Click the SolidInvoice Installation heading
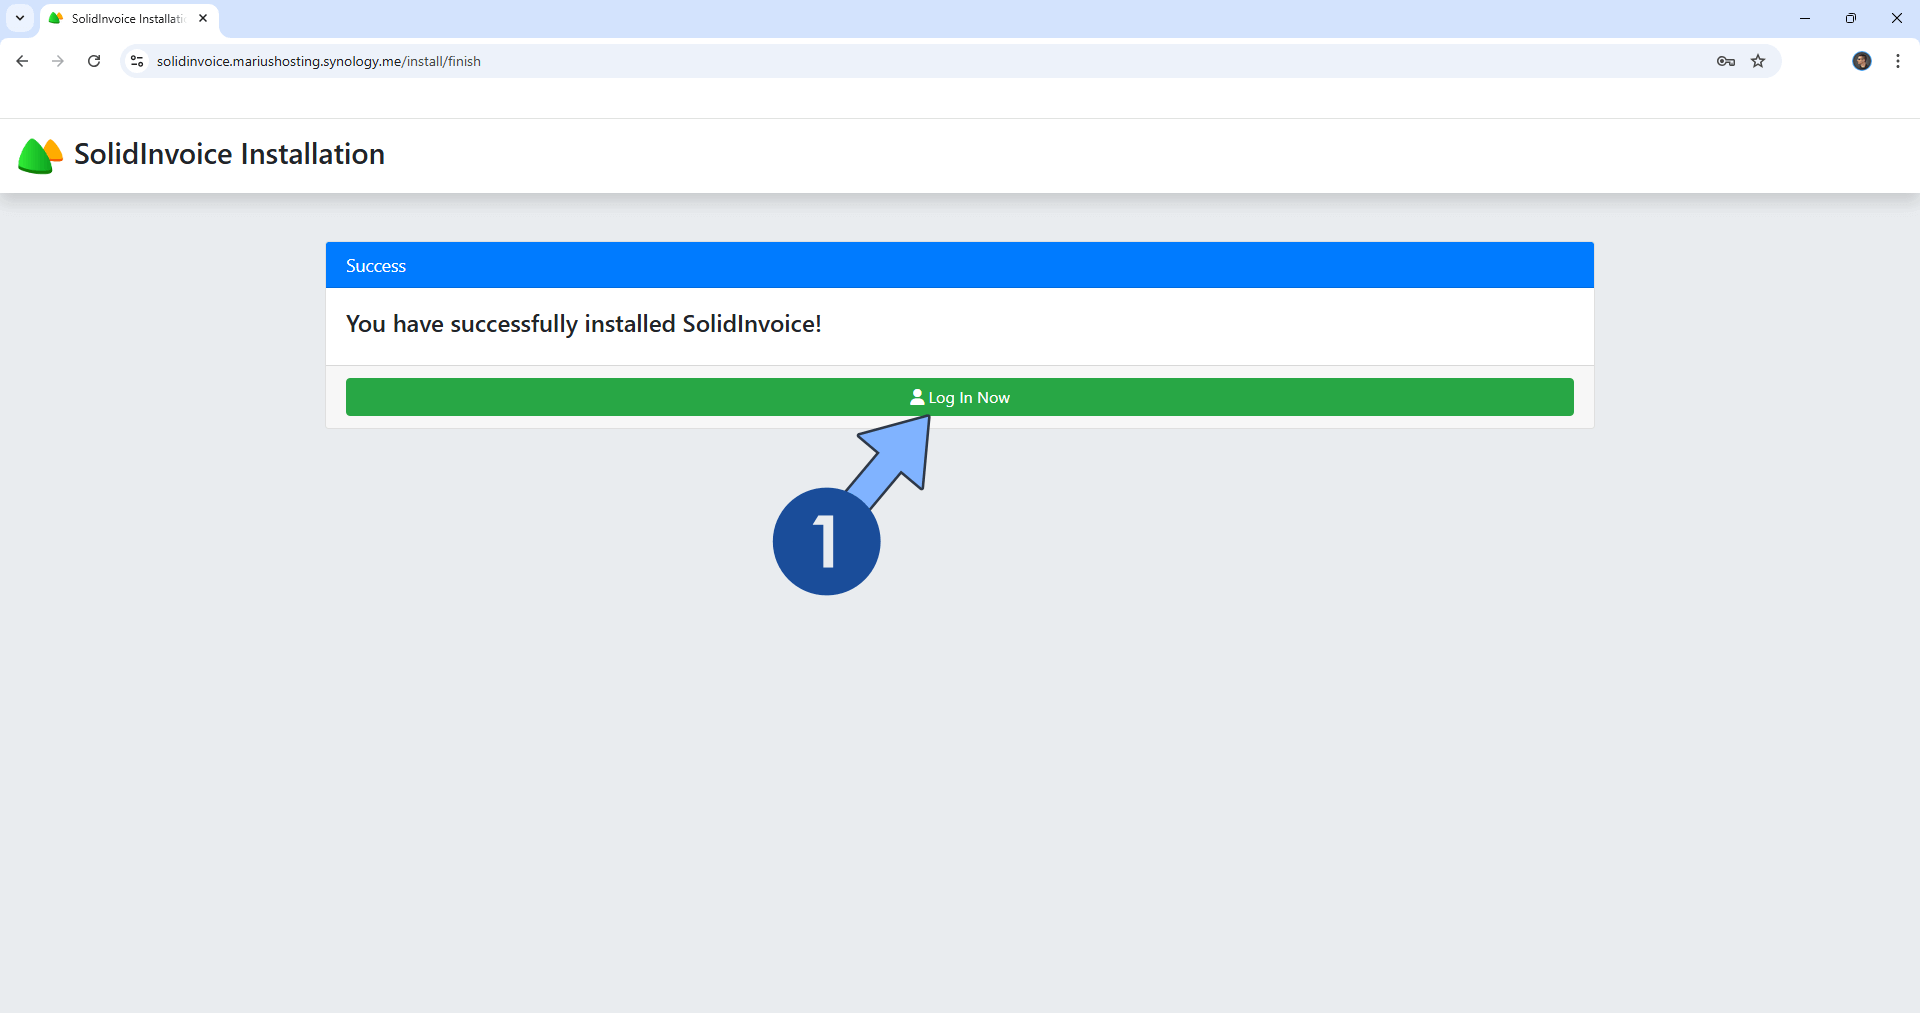 (229, 154)
